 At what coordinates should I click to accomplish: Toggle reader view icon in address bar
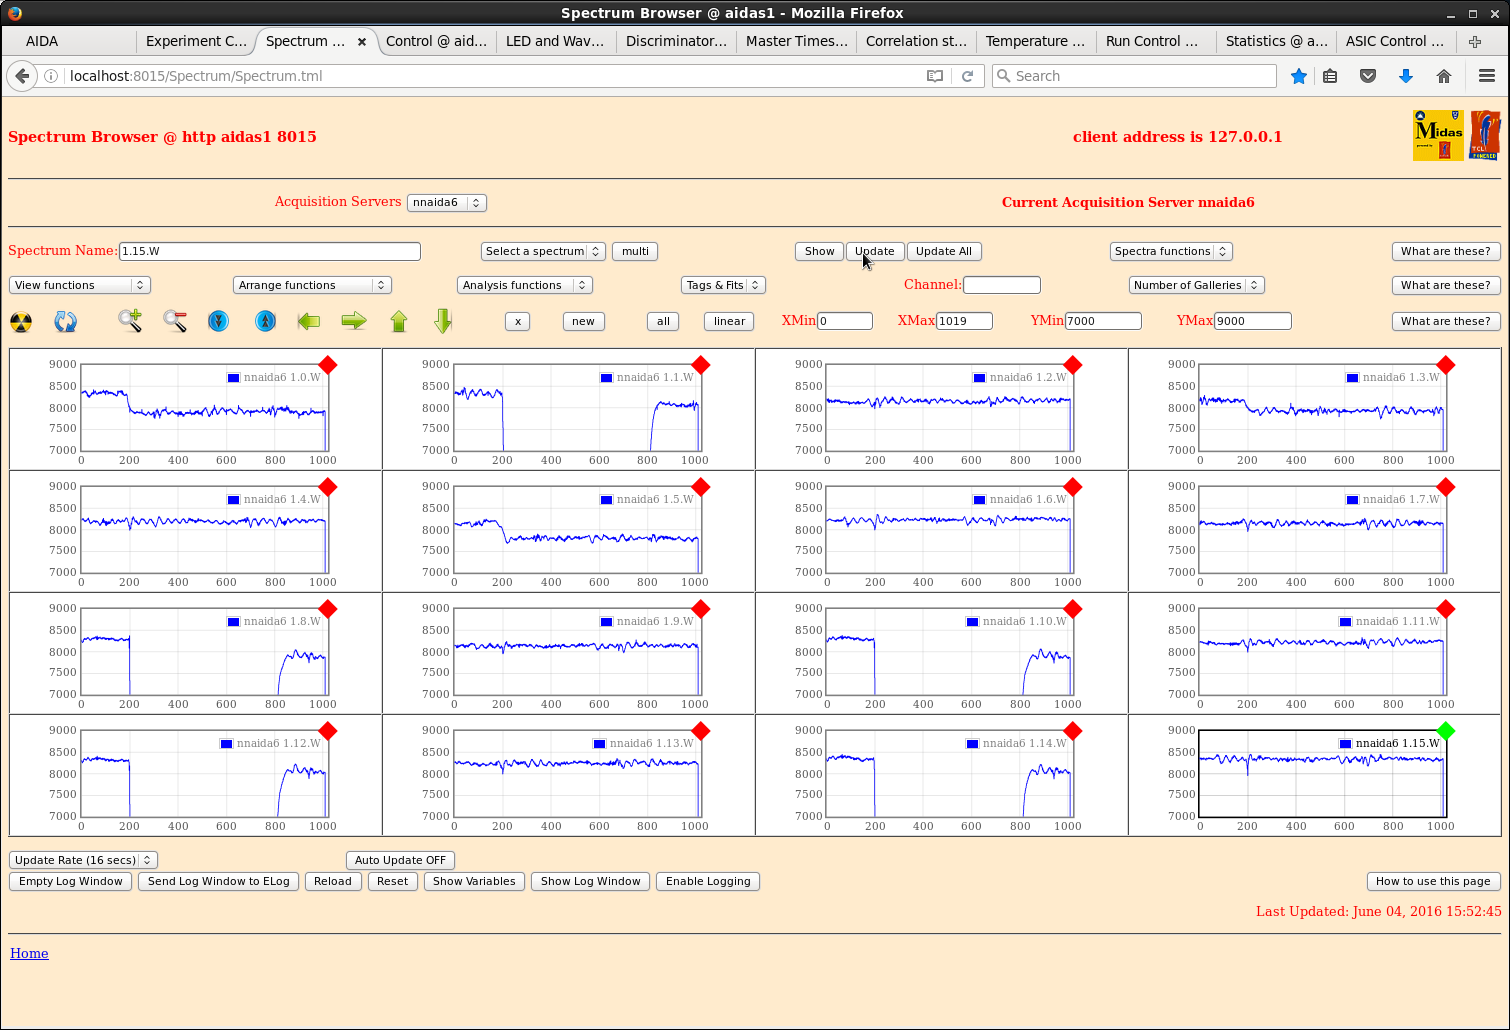935,76
